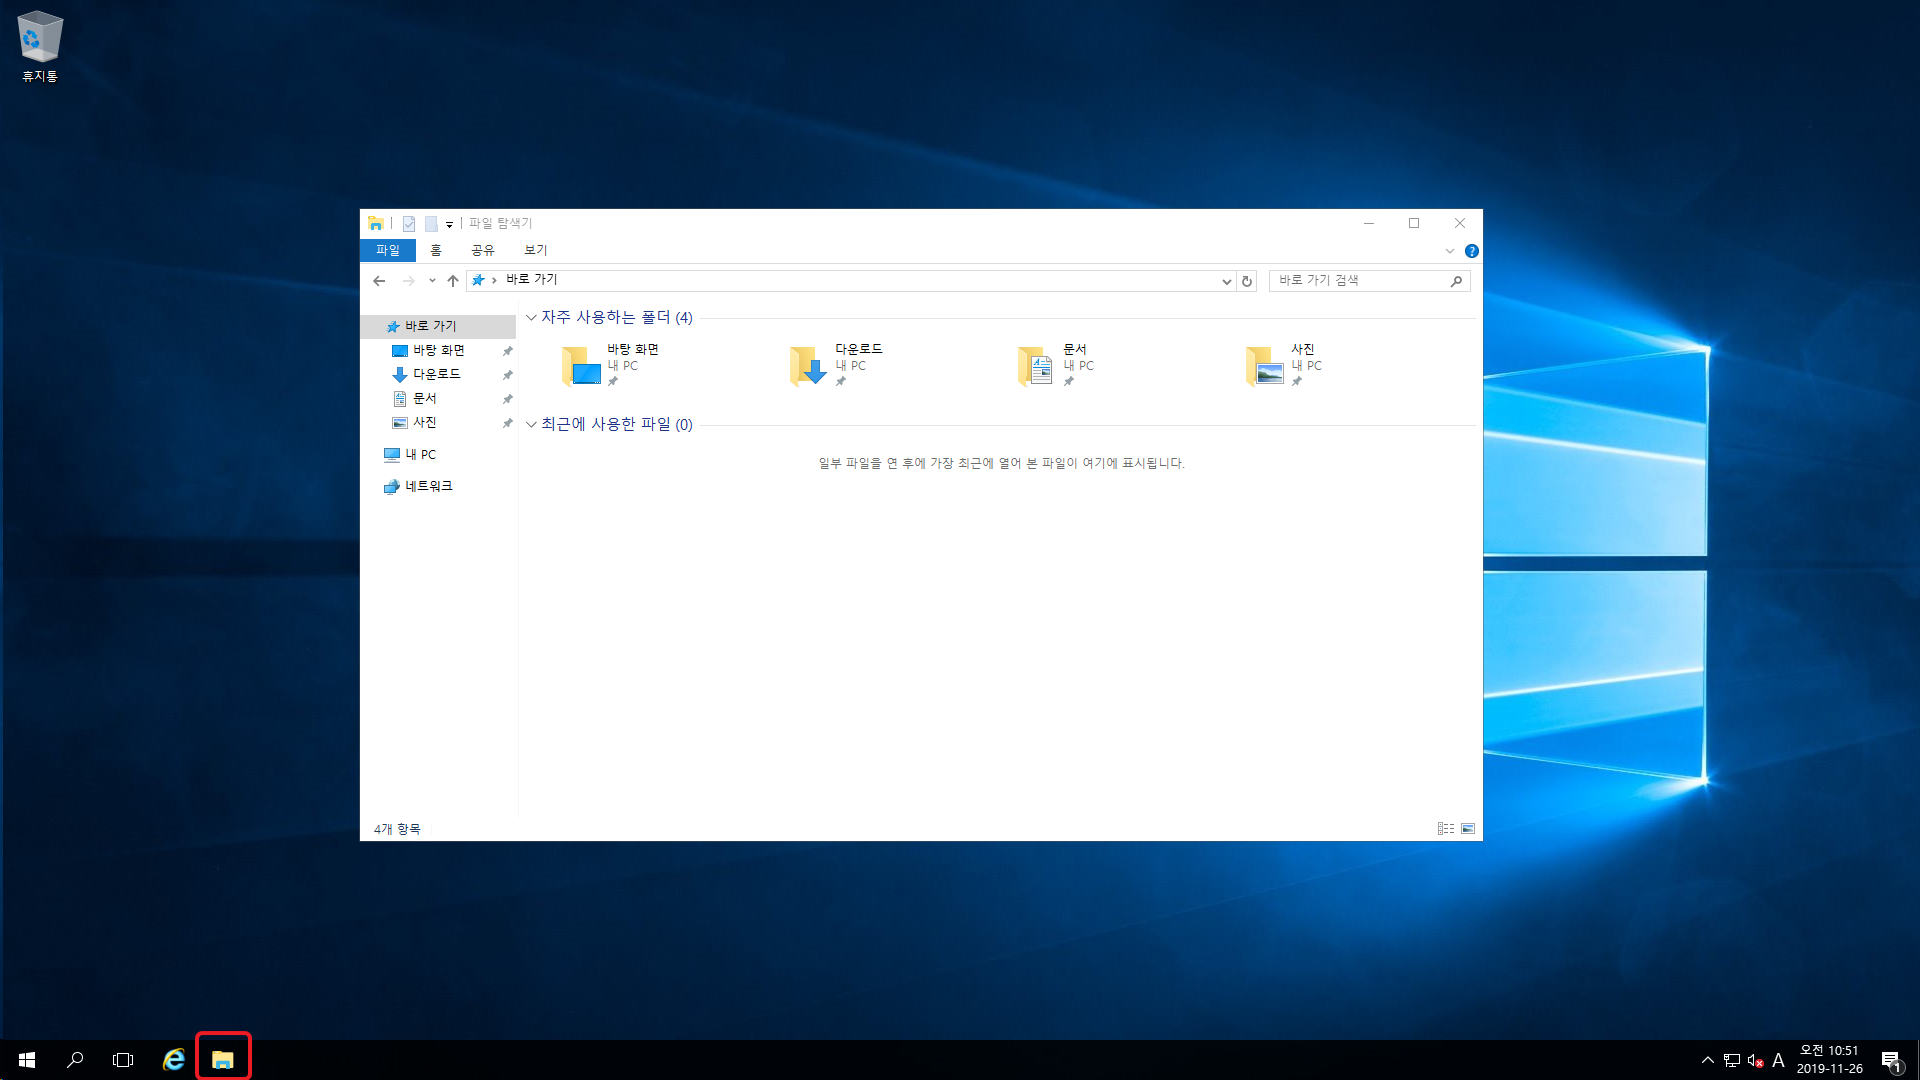Click the muted volume tray icon
The width and height of the screenshot is (1920, 1080).
(1755, 1060)
